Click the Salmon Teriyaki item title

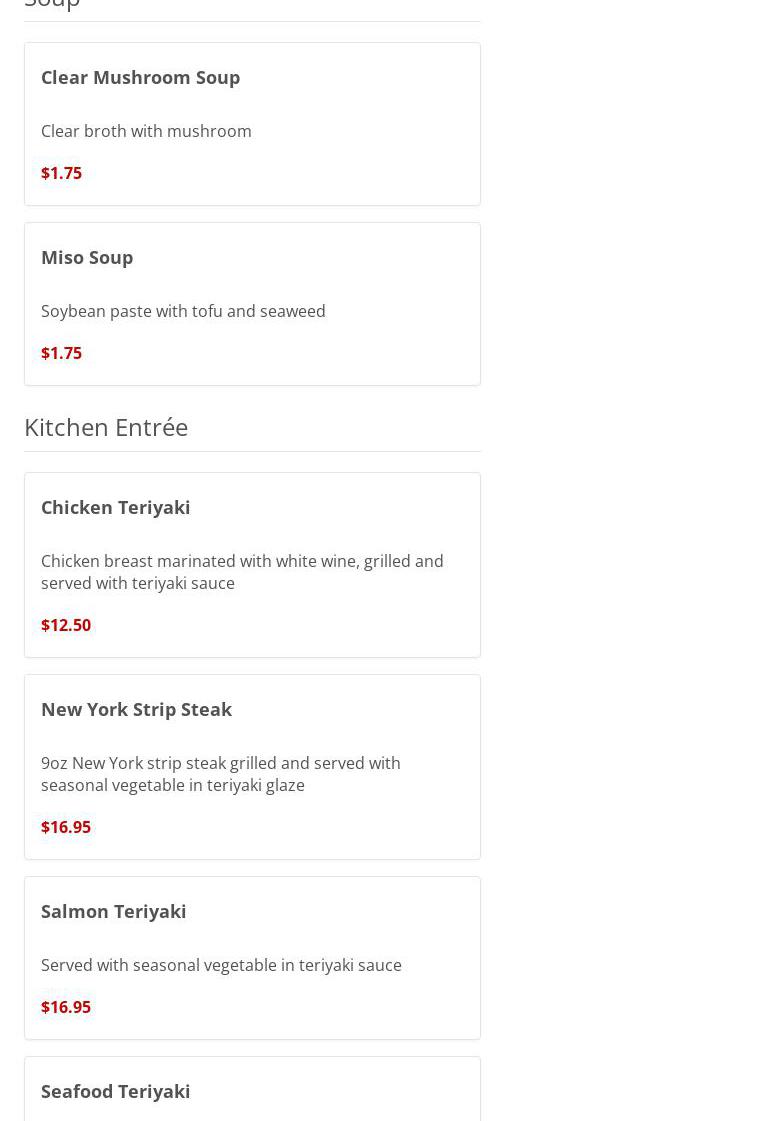pyautogui.click(x=113, y=911)
